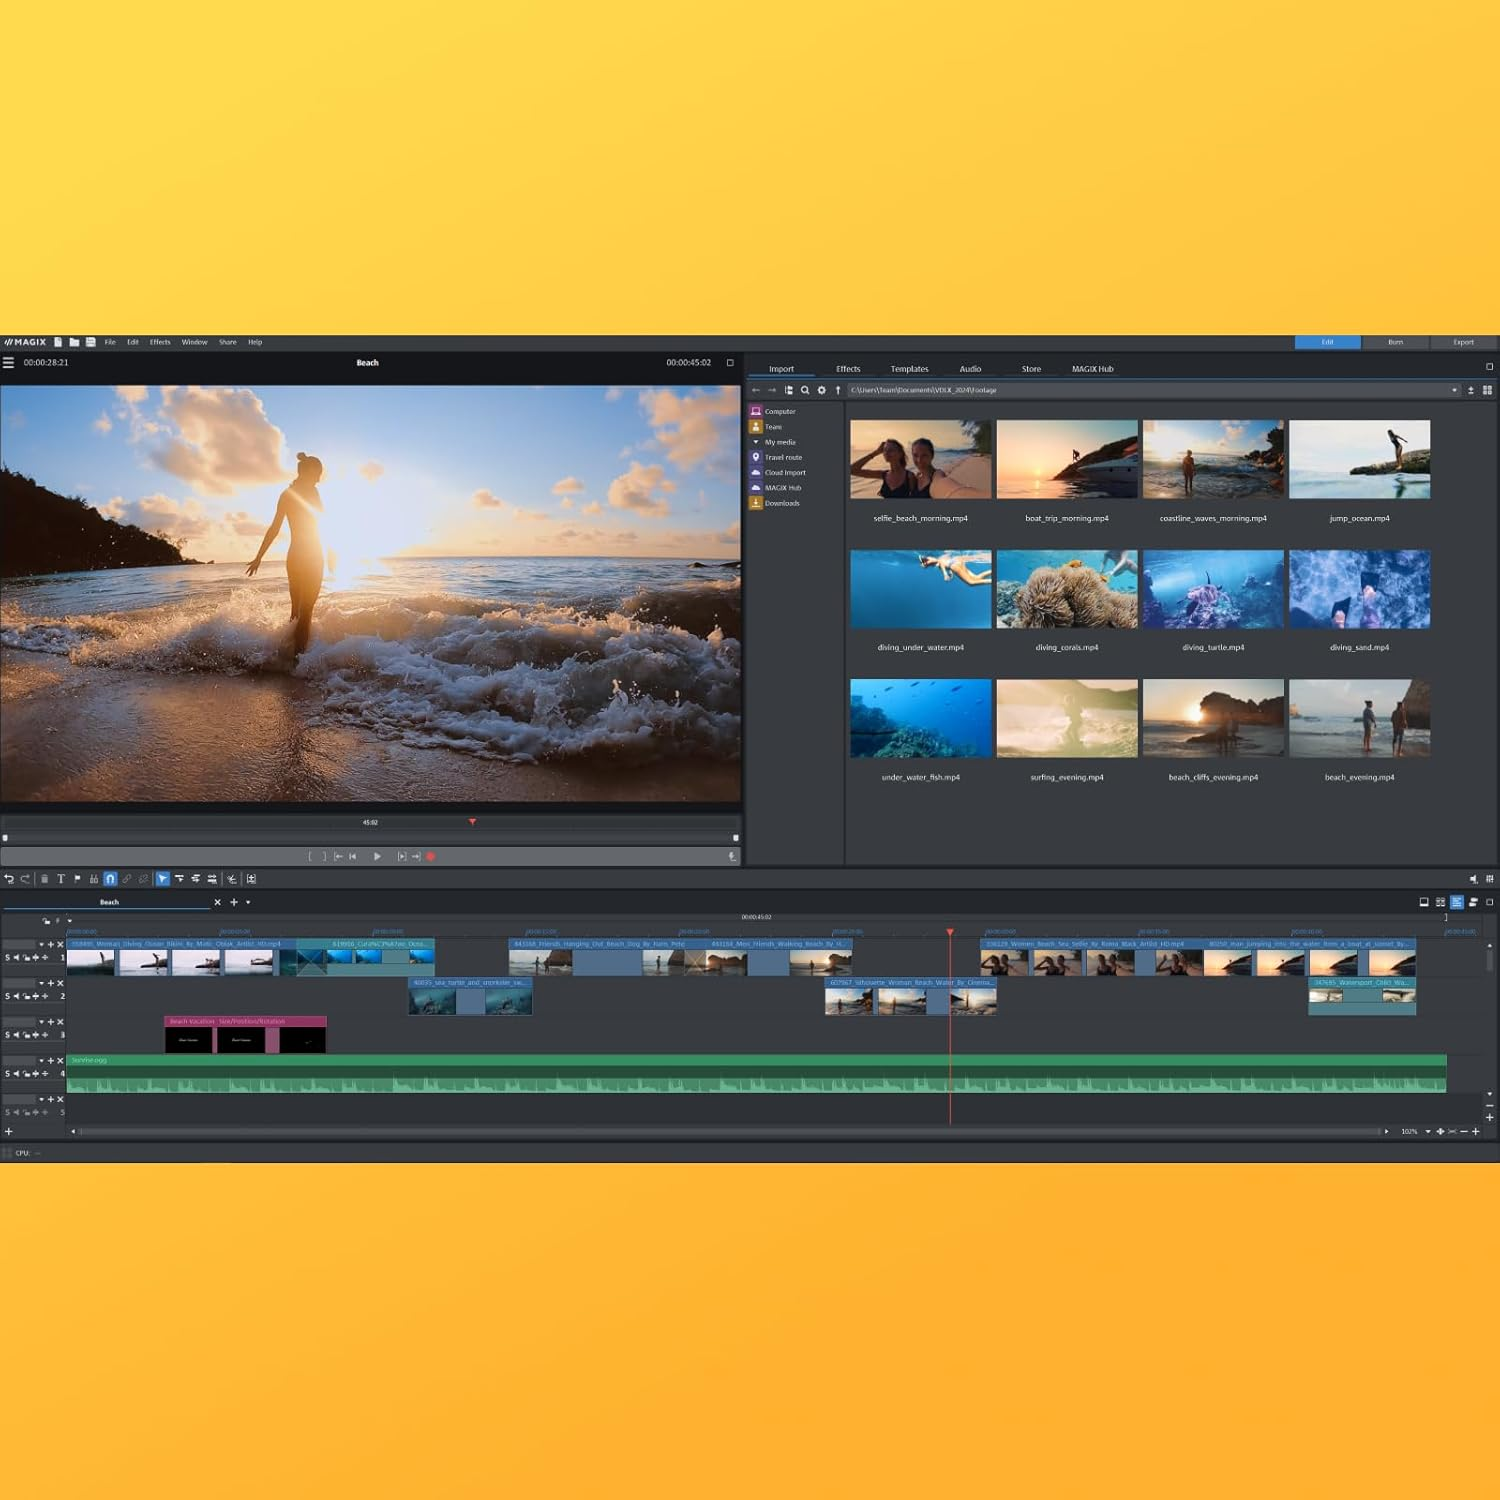This screenshot has height=1500, width=1500.
Task: Click the Export button at top right
Action: coord(1463,341)
